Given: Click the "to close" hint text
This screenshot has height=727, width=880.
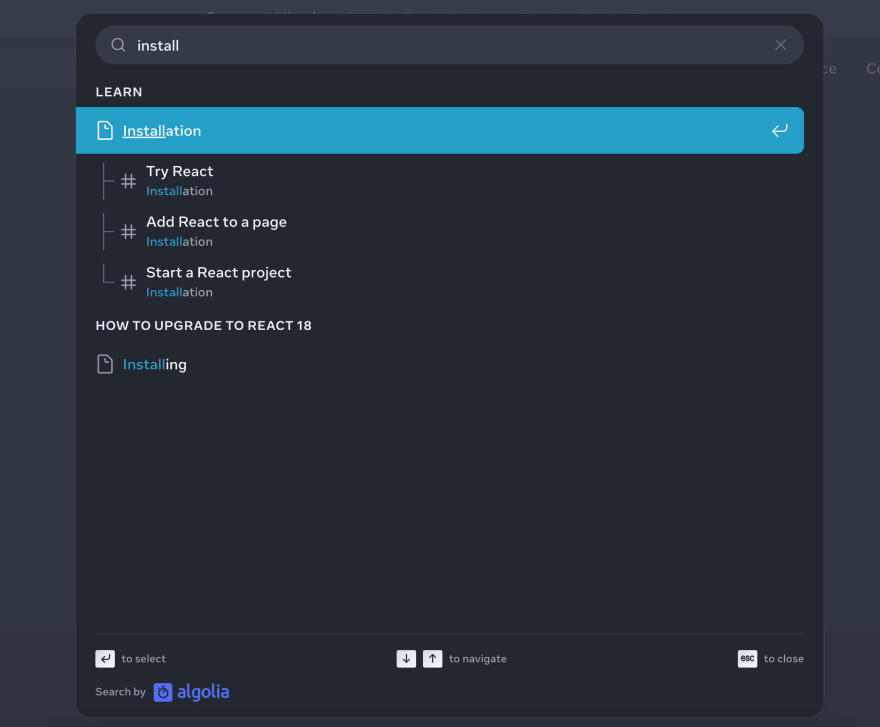Looking at the screenshot, I should point(783,659).
